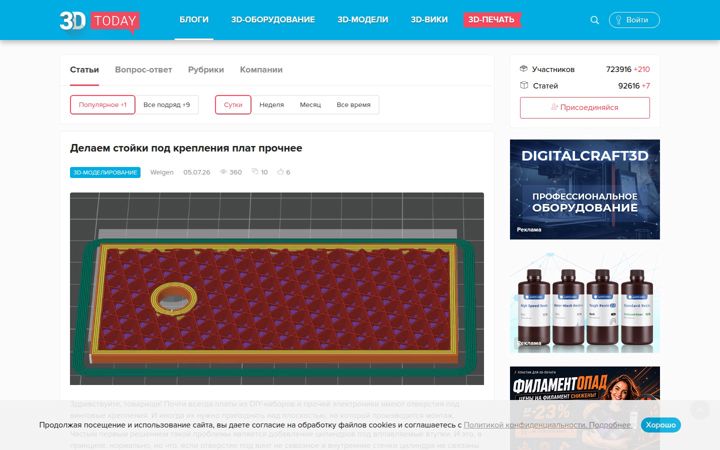Click the Присоединяйся join button
Viewport: 720px width, 450px height.
pos(585,107)
